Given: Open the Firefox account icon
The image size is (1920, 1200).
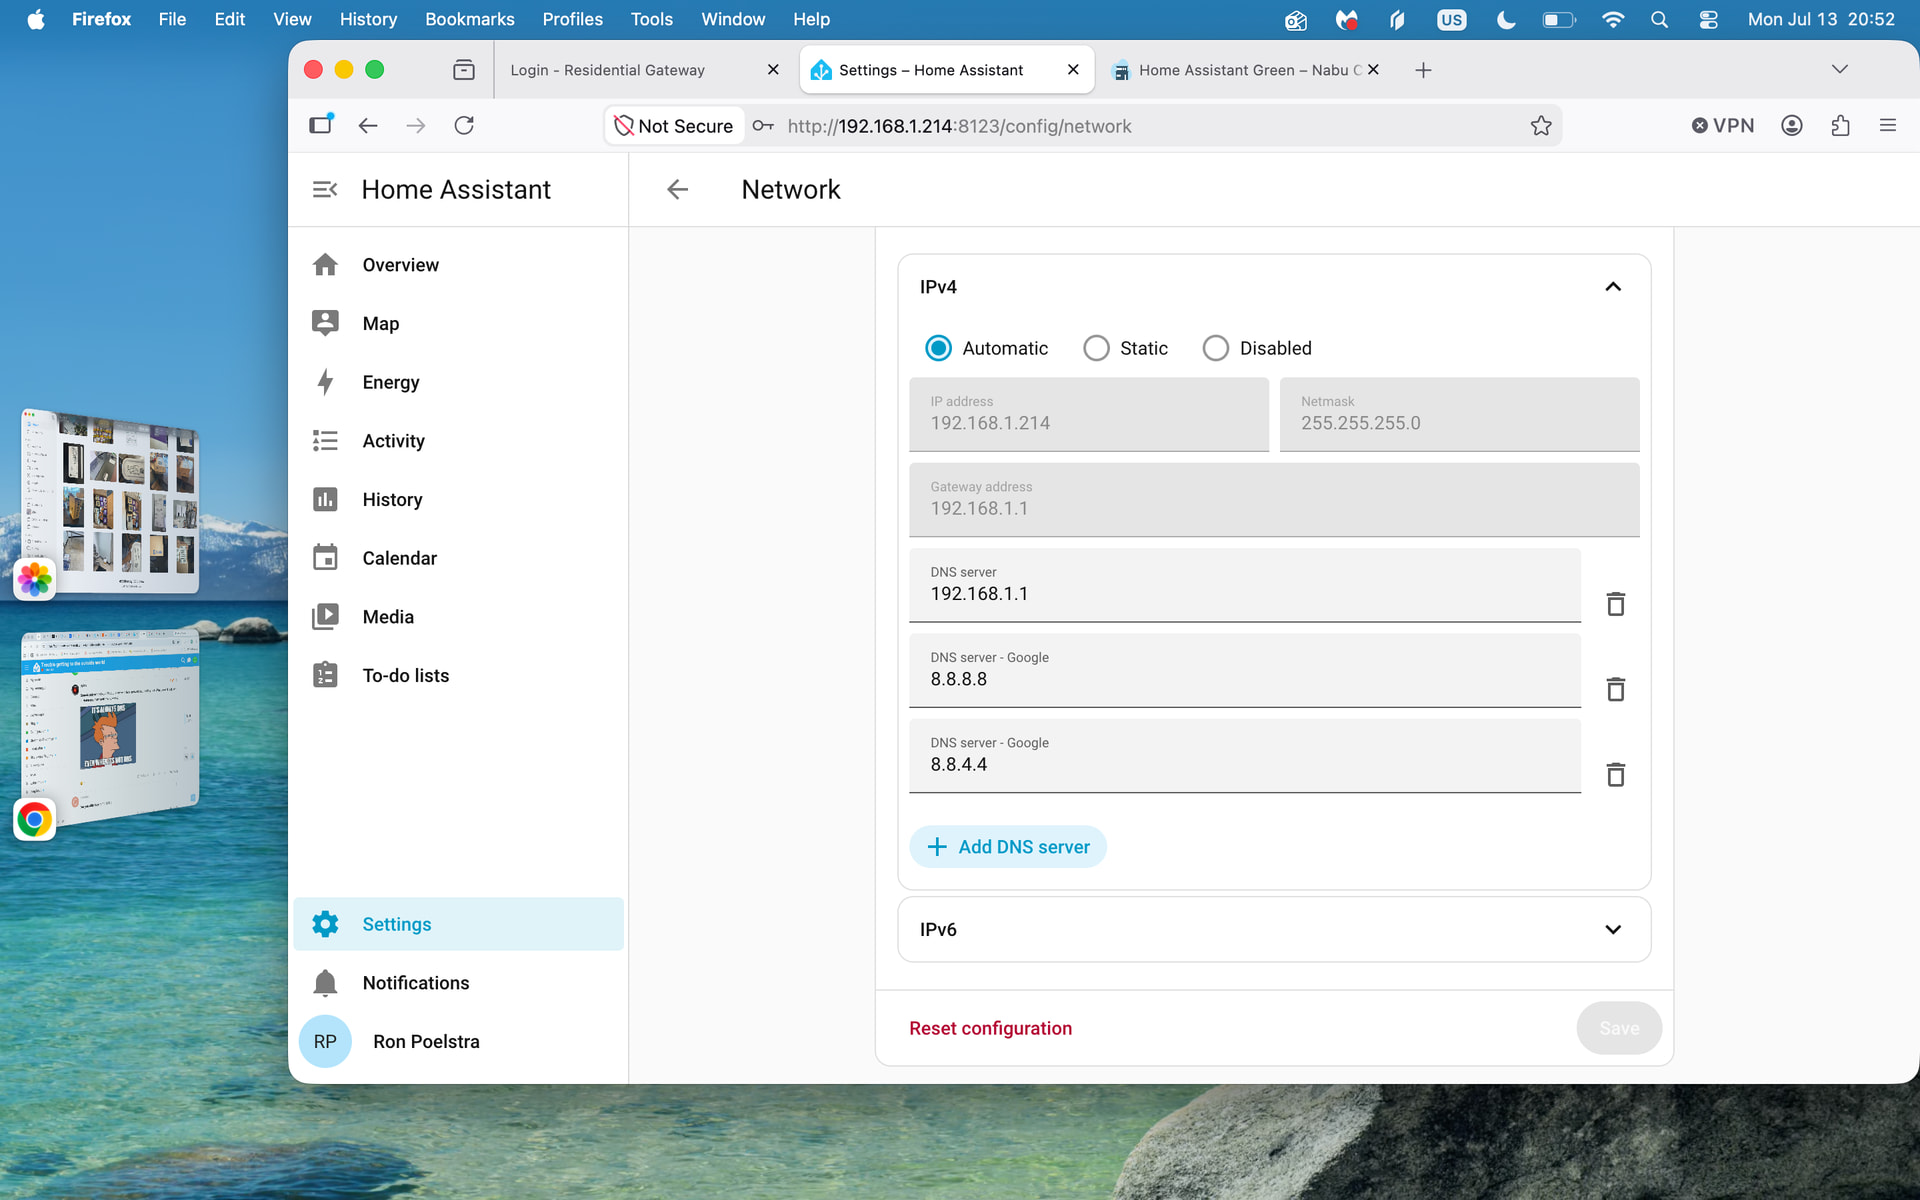Looking at the screenshot, I should (x=1792, y=126).
